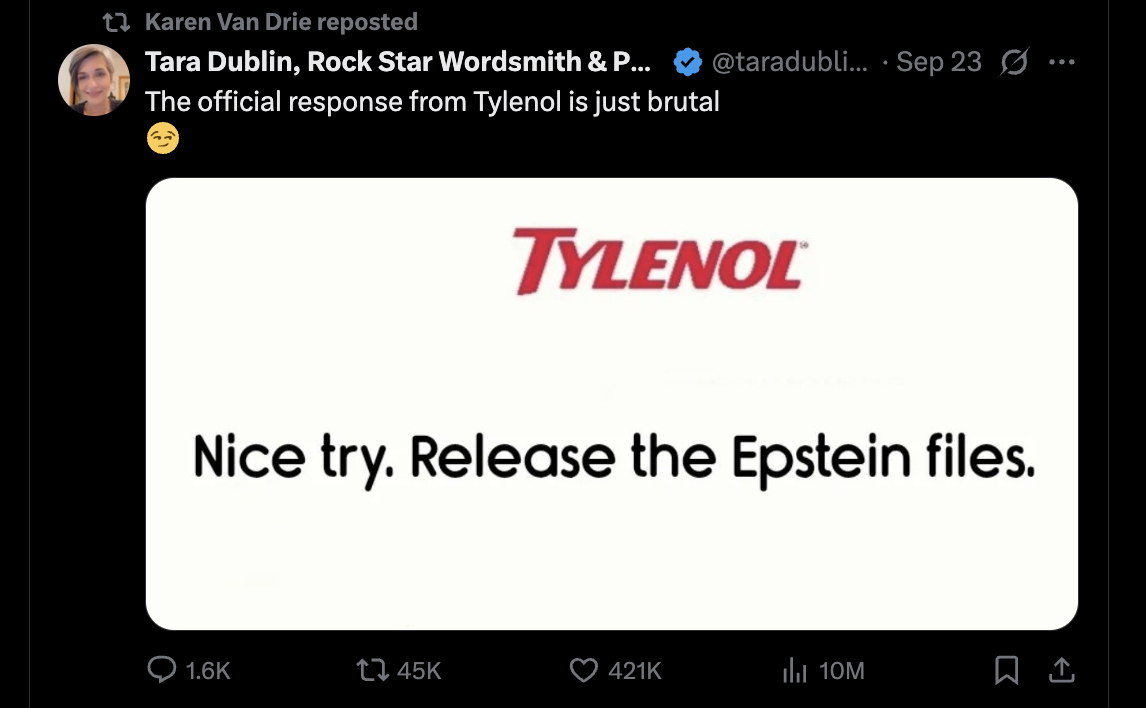1146x708 pixels.
Task: View post analytics via bar chart icon
Action: pos(793,671)
